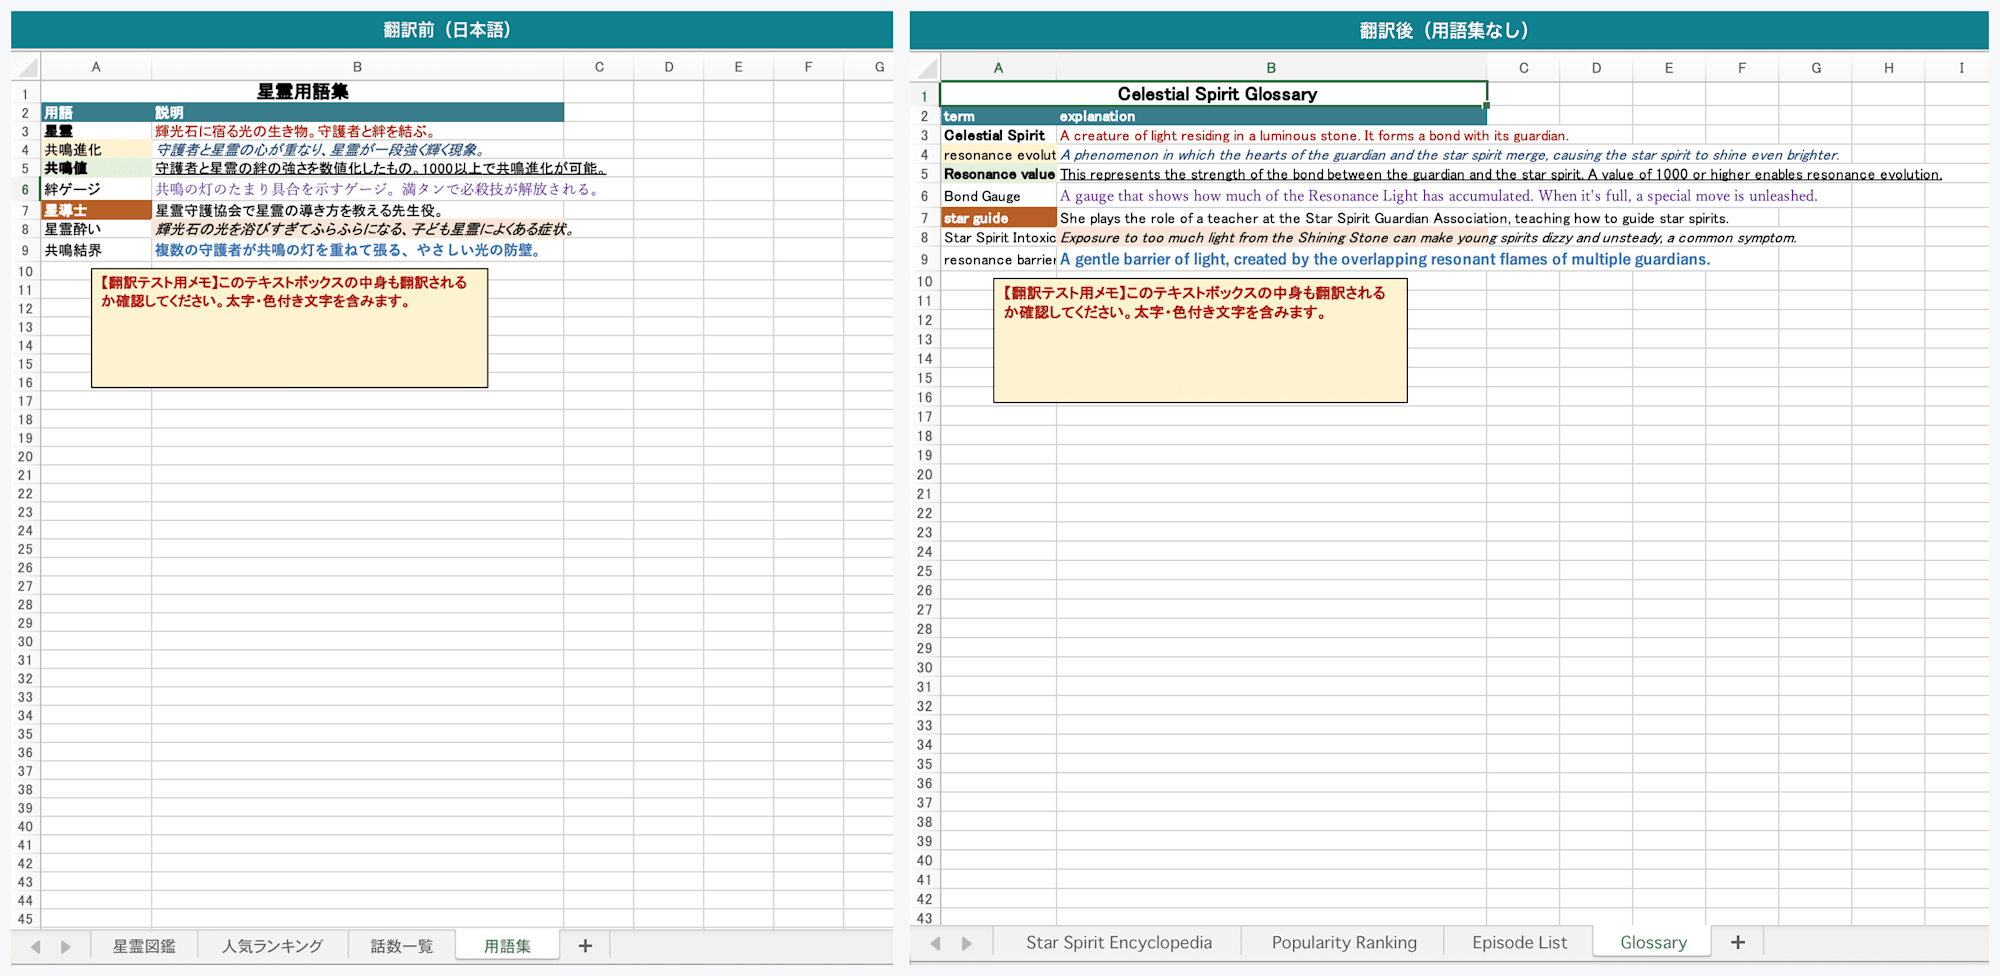Screen dimensions: 2000x976
Task: Open the 人気ランキング sheet tab
Action: coord(273,946)
